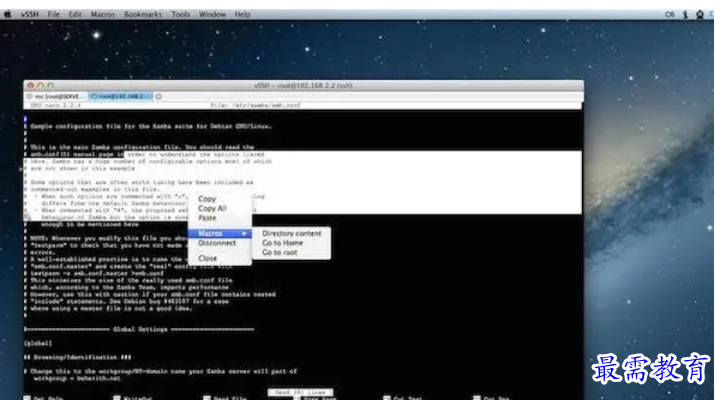This screenshot has height=400, width=716.
Task: Click the new tab circle button
Action: (x=159, y=97)
